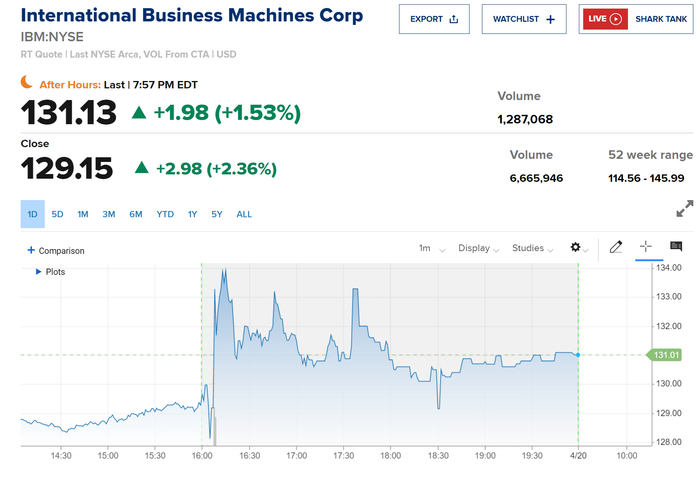Open the Display dropdown

coord(480,248)
